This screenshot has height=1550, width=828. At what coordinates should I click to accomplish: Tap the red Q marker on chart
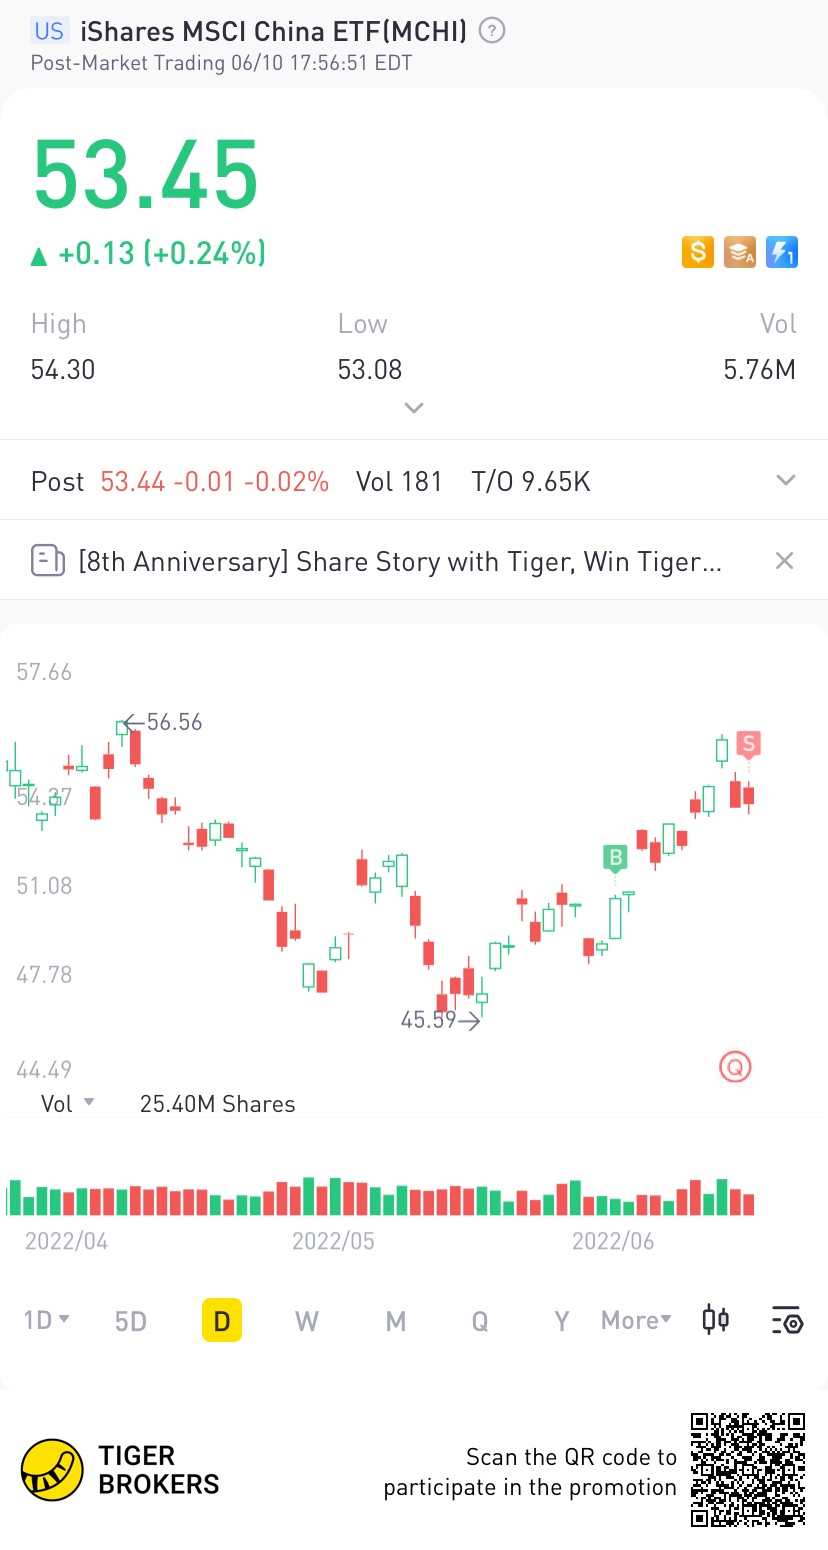[x=735, y=1067]
